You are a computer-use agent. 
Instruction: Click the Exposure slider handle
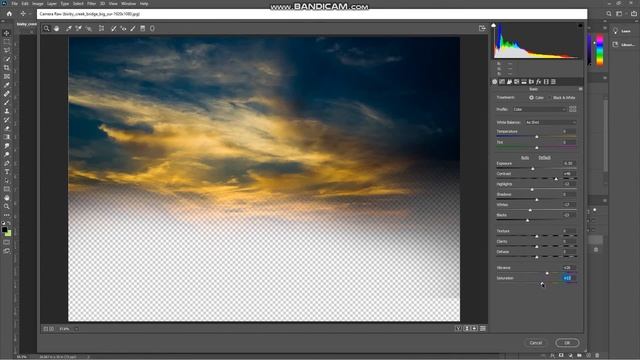click(533, 169)
